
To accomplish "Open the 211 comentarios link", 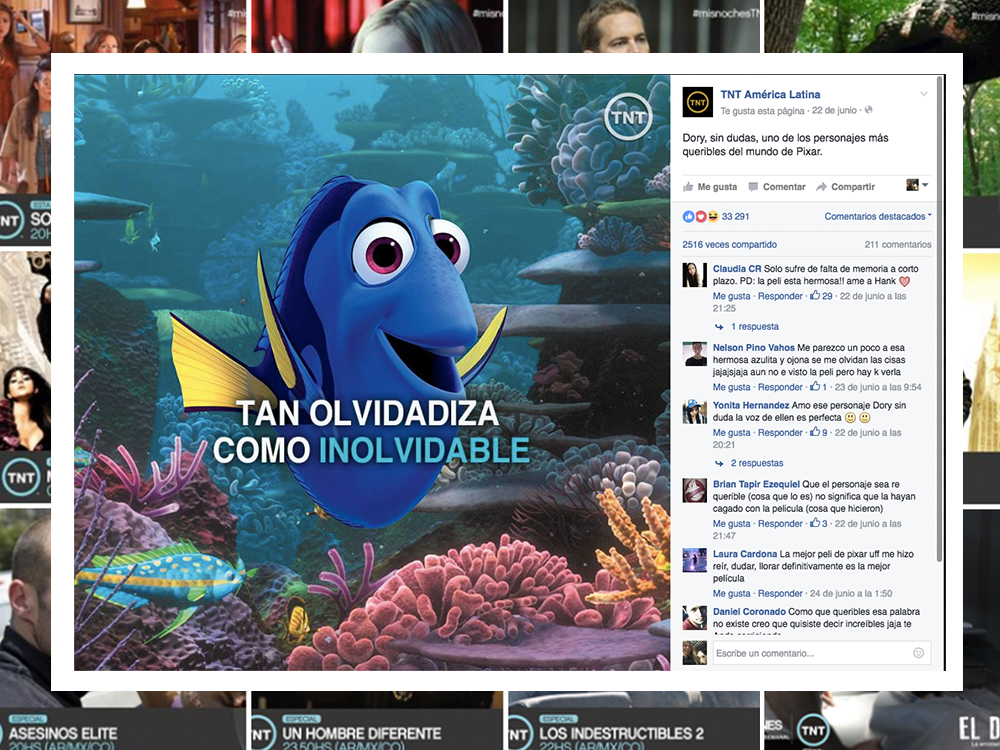I will click(898, 244).
